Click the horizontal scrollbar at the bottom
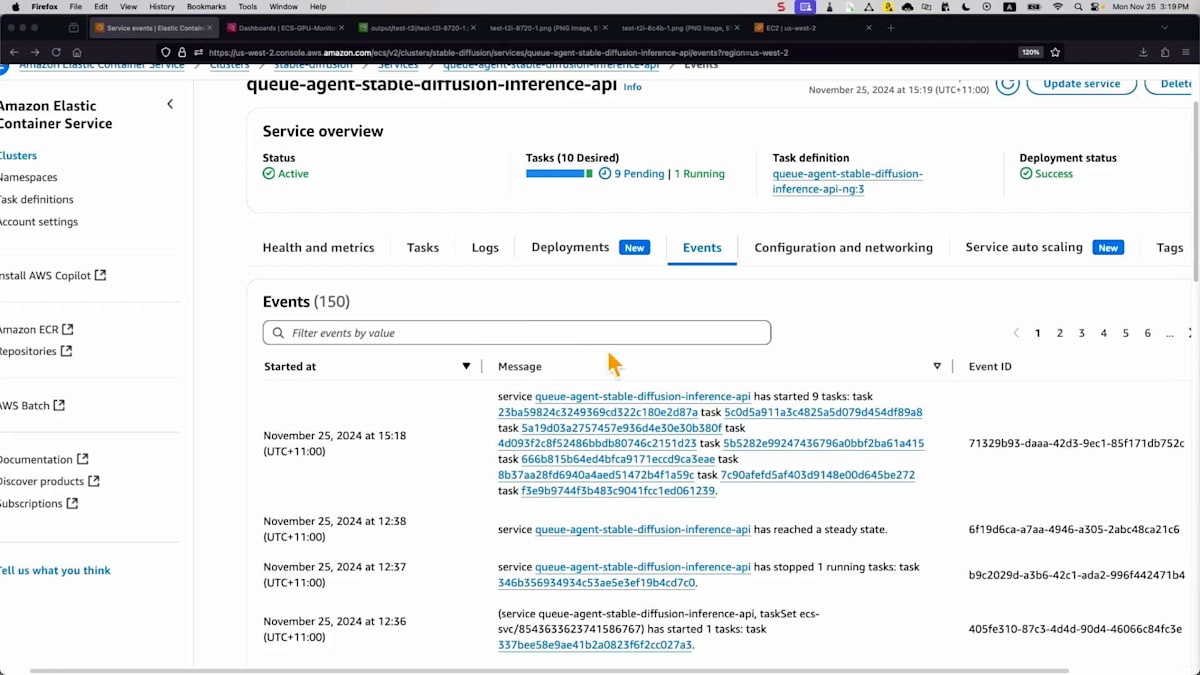The height and width of the screenshot is (675, 1200). (550, 670)
